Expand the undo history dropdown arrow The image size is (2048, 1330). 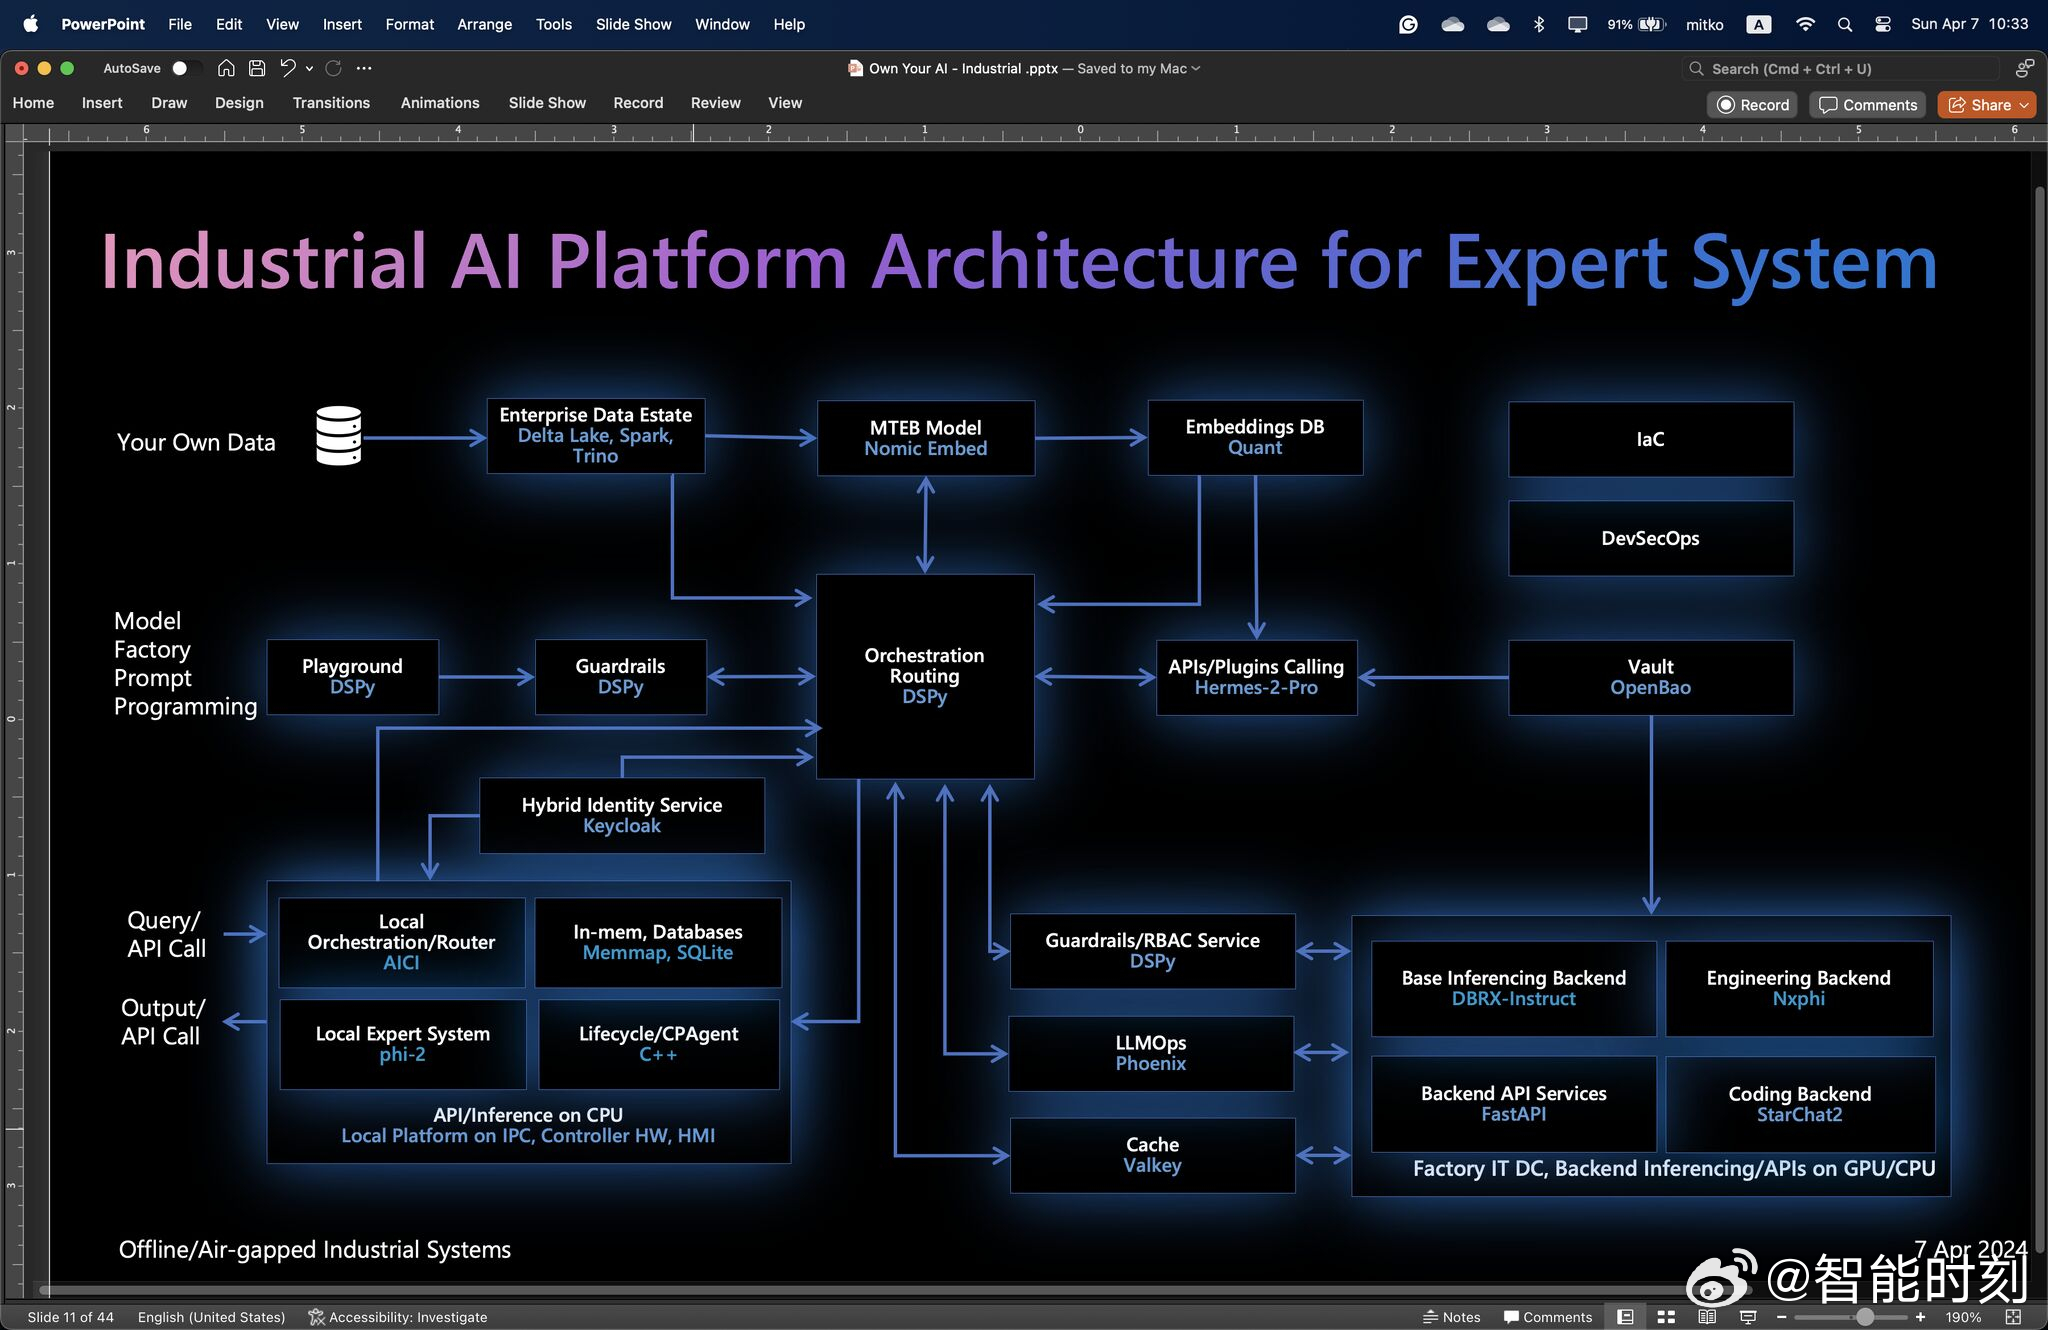[309, 68]
